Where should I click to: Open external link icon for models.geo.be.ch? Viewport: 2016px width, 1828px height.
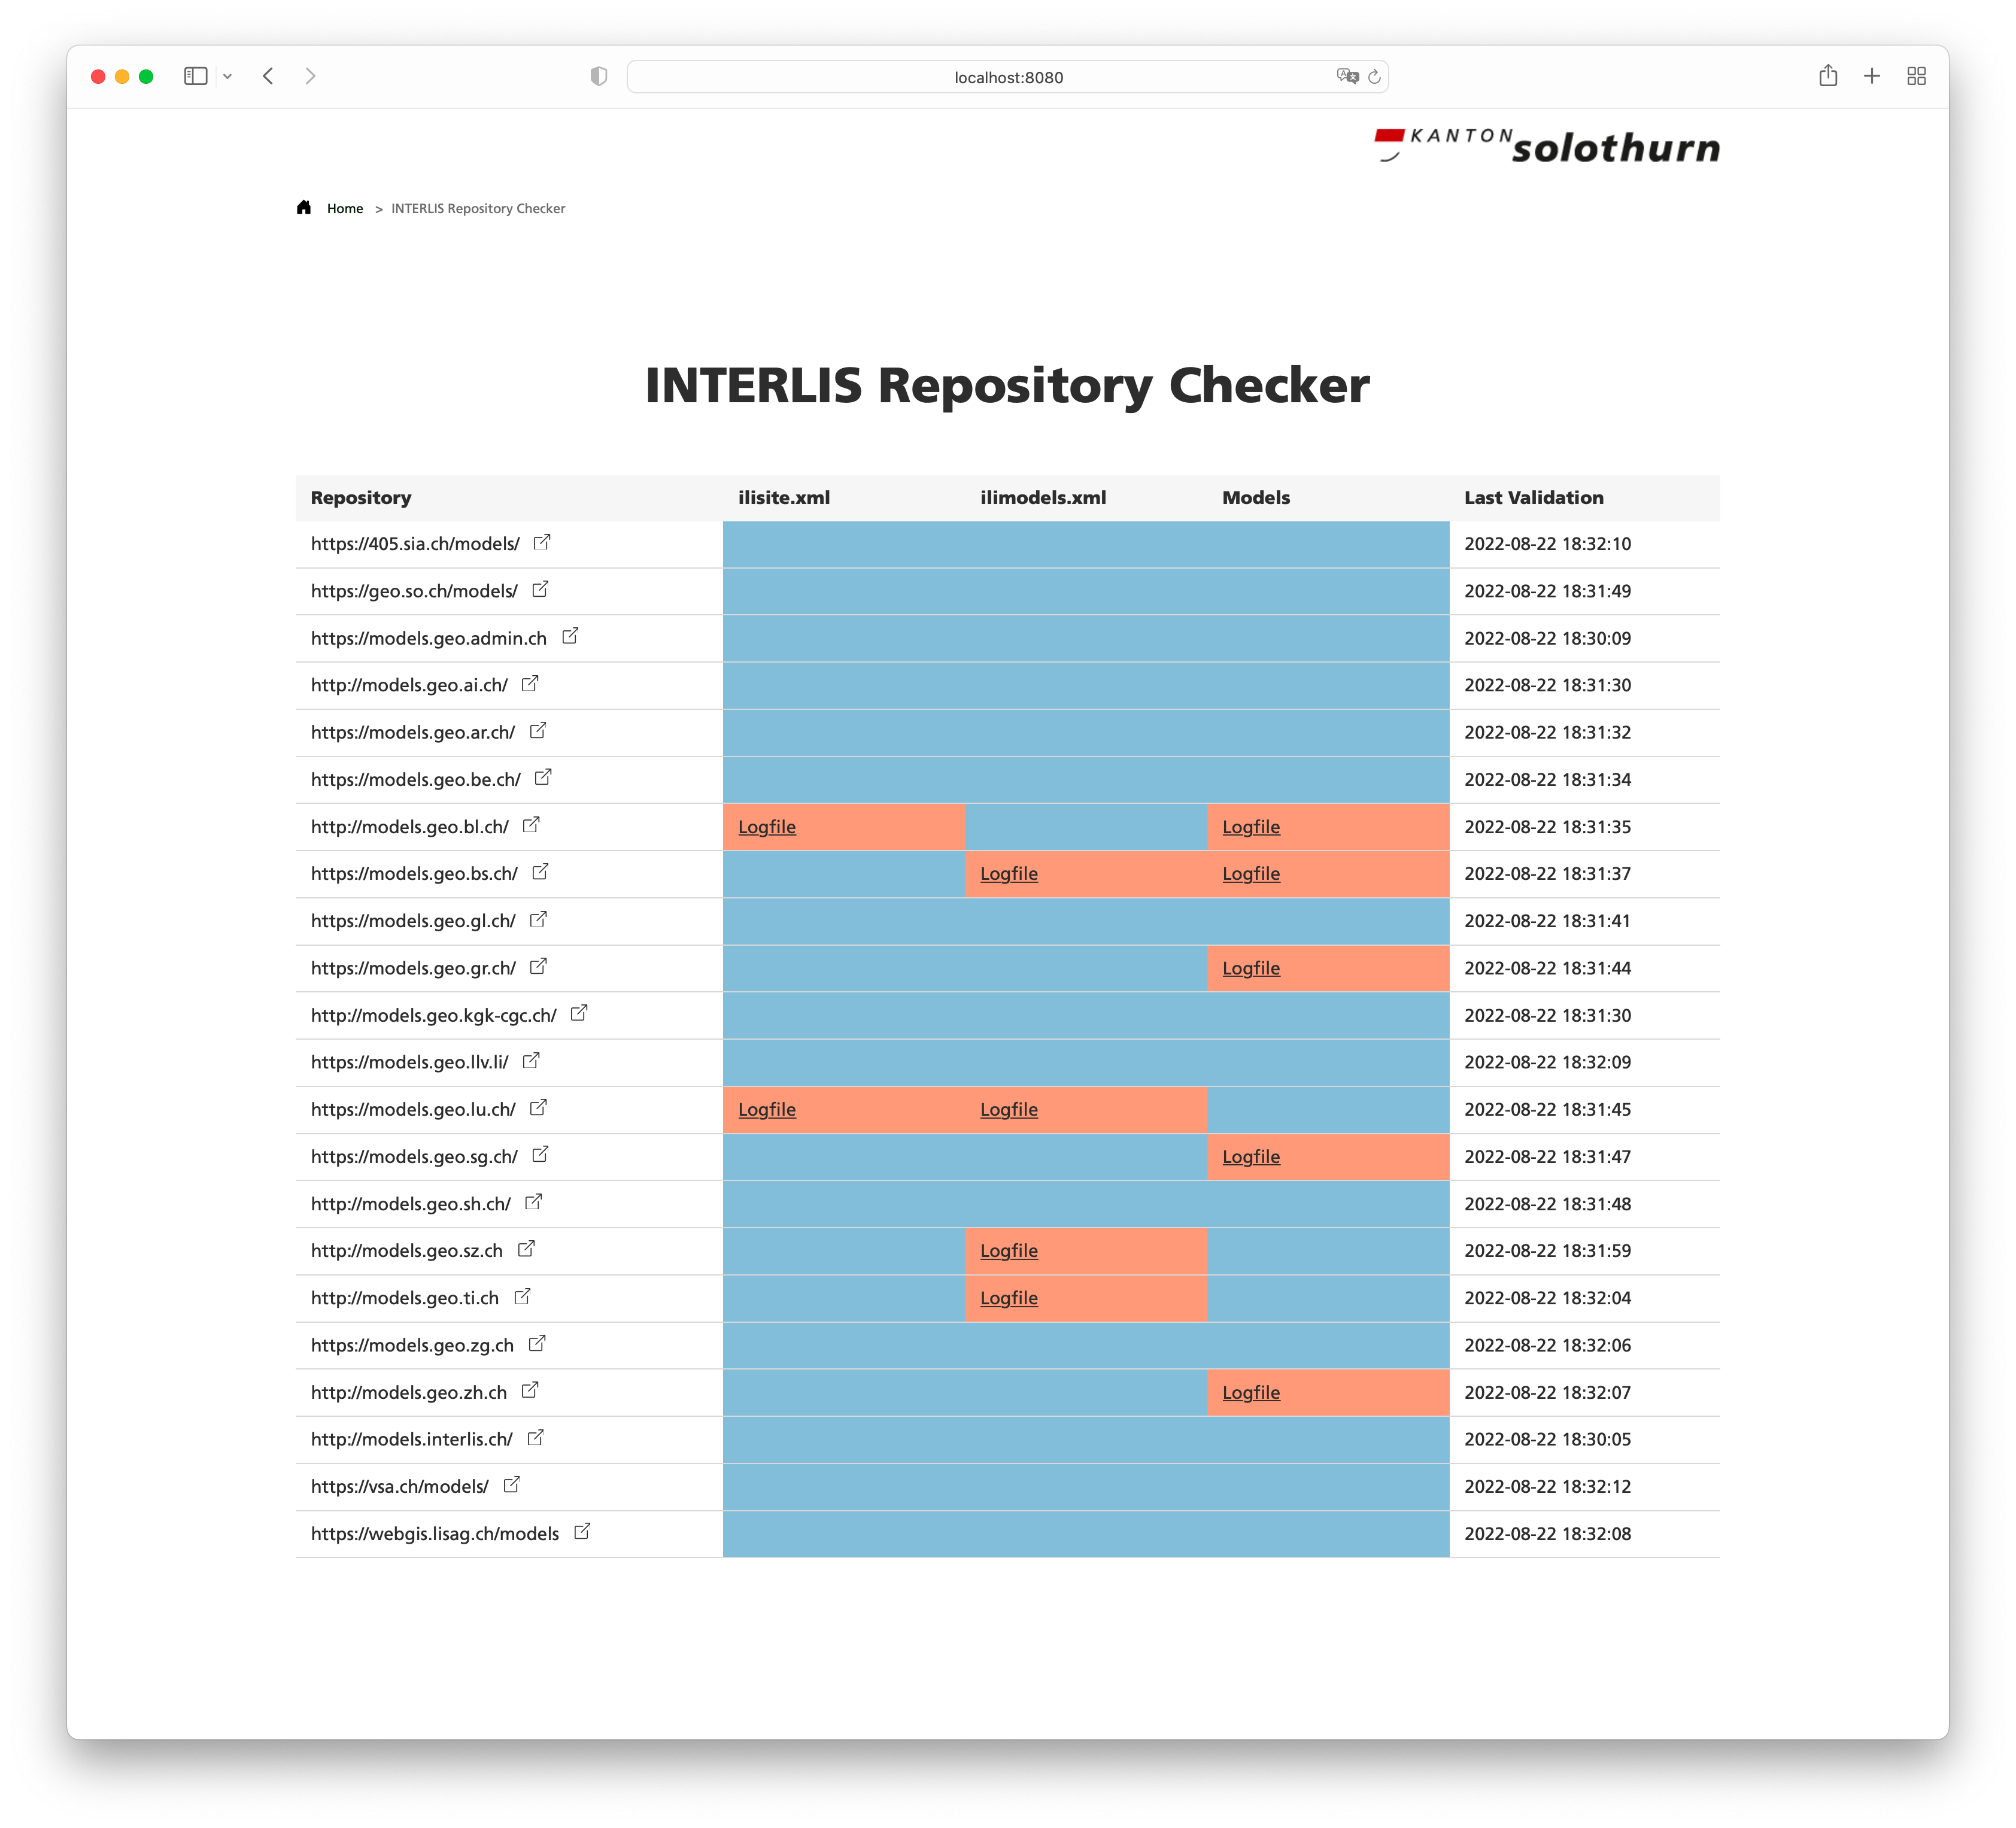tap(543, 777)
